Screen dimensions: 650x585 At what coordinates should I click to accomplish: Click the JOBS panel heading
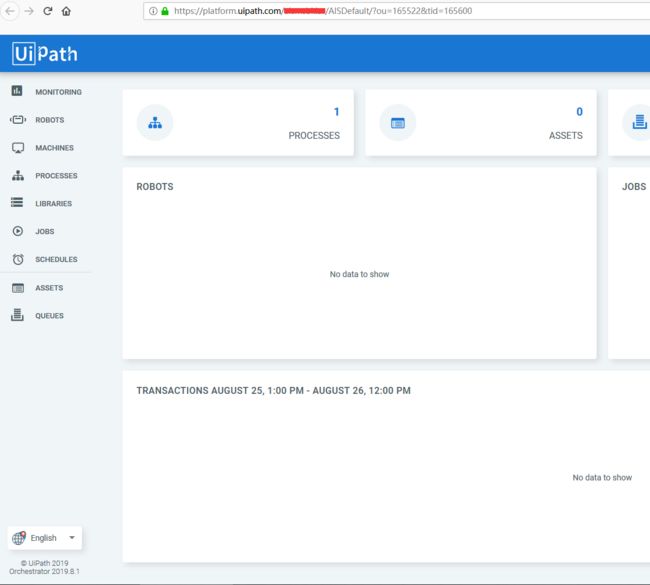coord(634,187)
